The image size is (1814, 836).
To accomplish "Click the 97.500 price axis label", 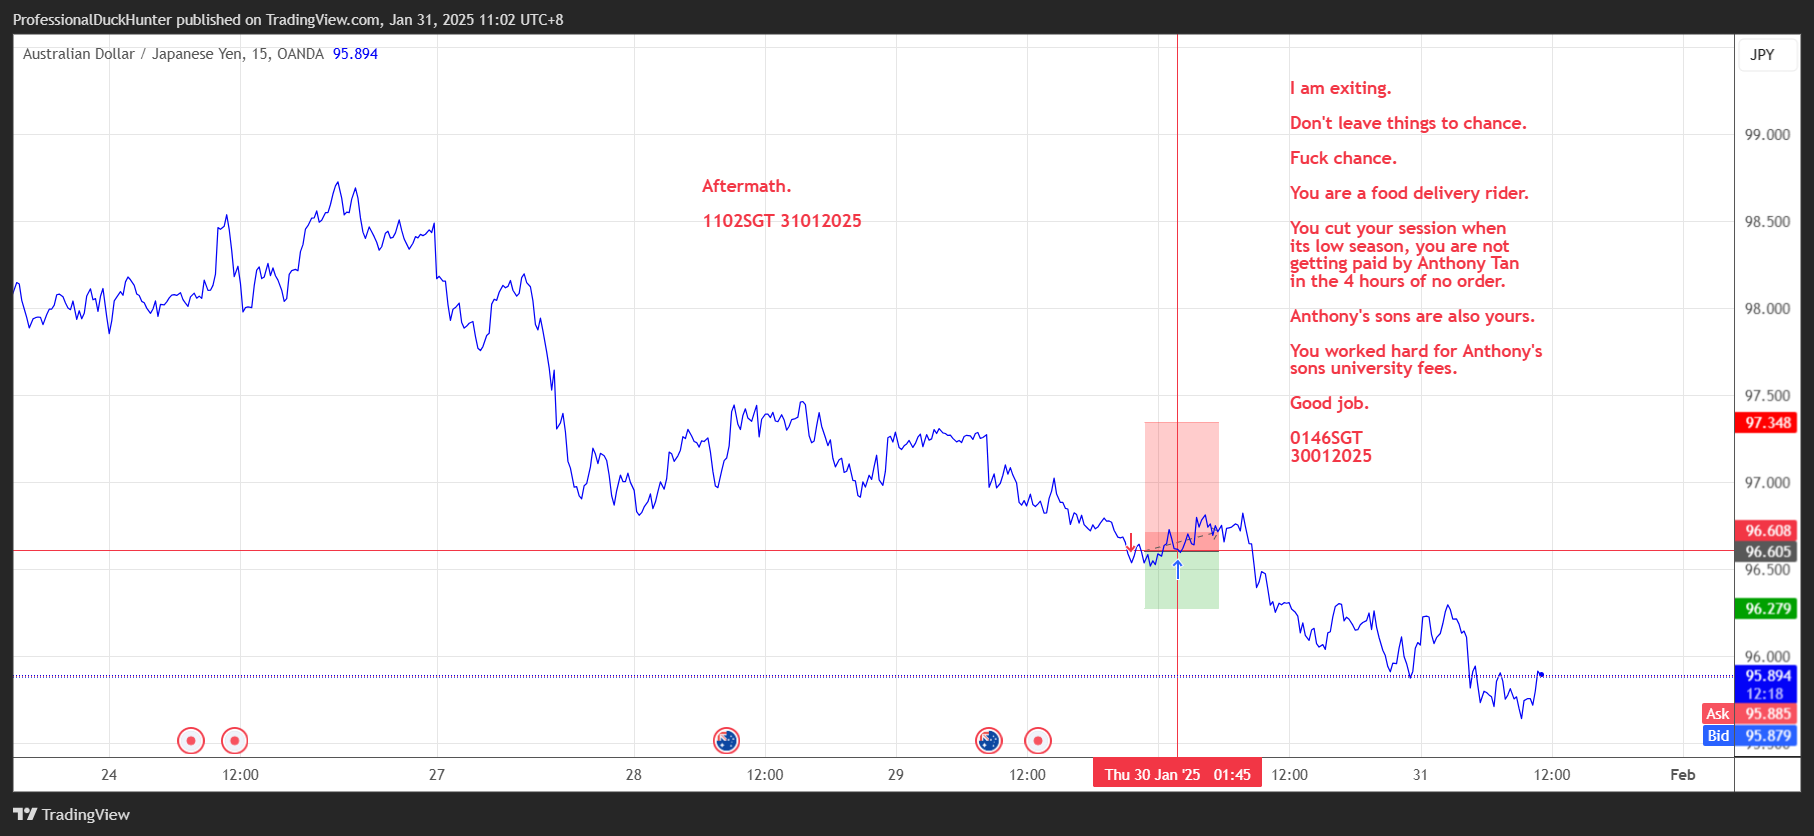I will point(1767,396).
